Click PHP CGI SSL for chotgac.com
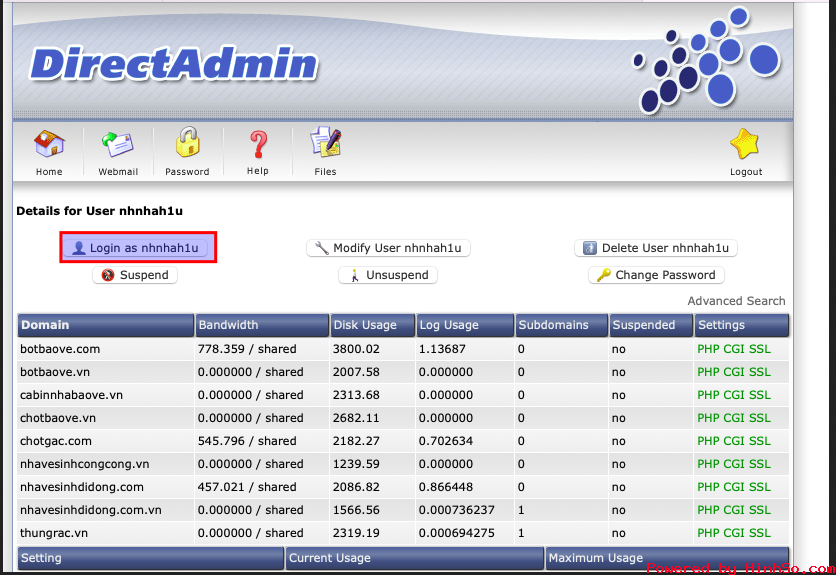Viewport: 836px width, 575px height. 734,441
